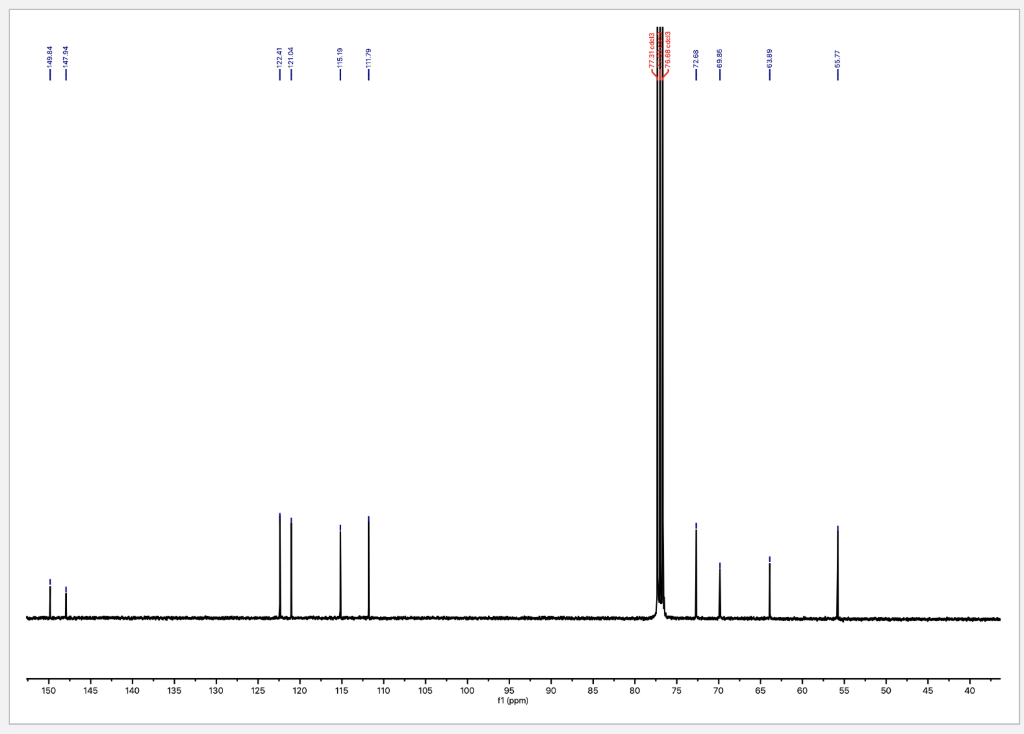Click the 140 tick on the ppm axis
1024x734 pixels.
pyautogui.click(x=133, y=690)
